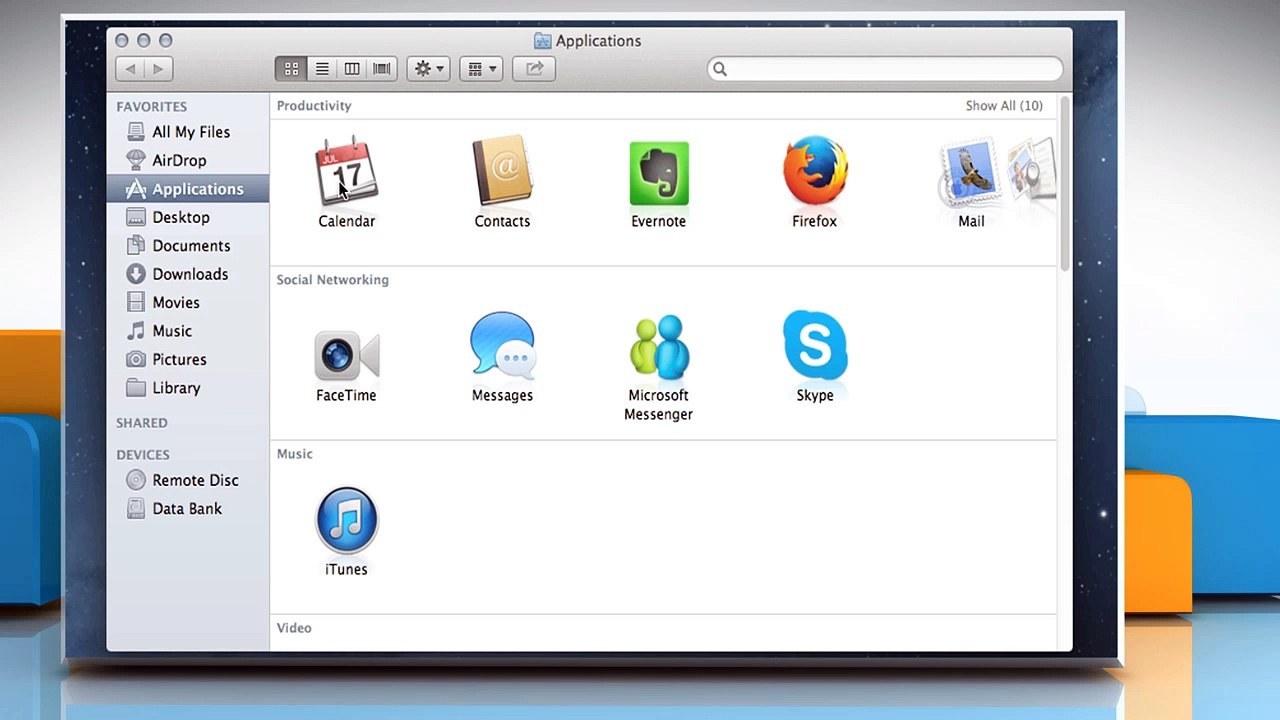Switch to column view
1280x720 pixels.
pos(352,69)
